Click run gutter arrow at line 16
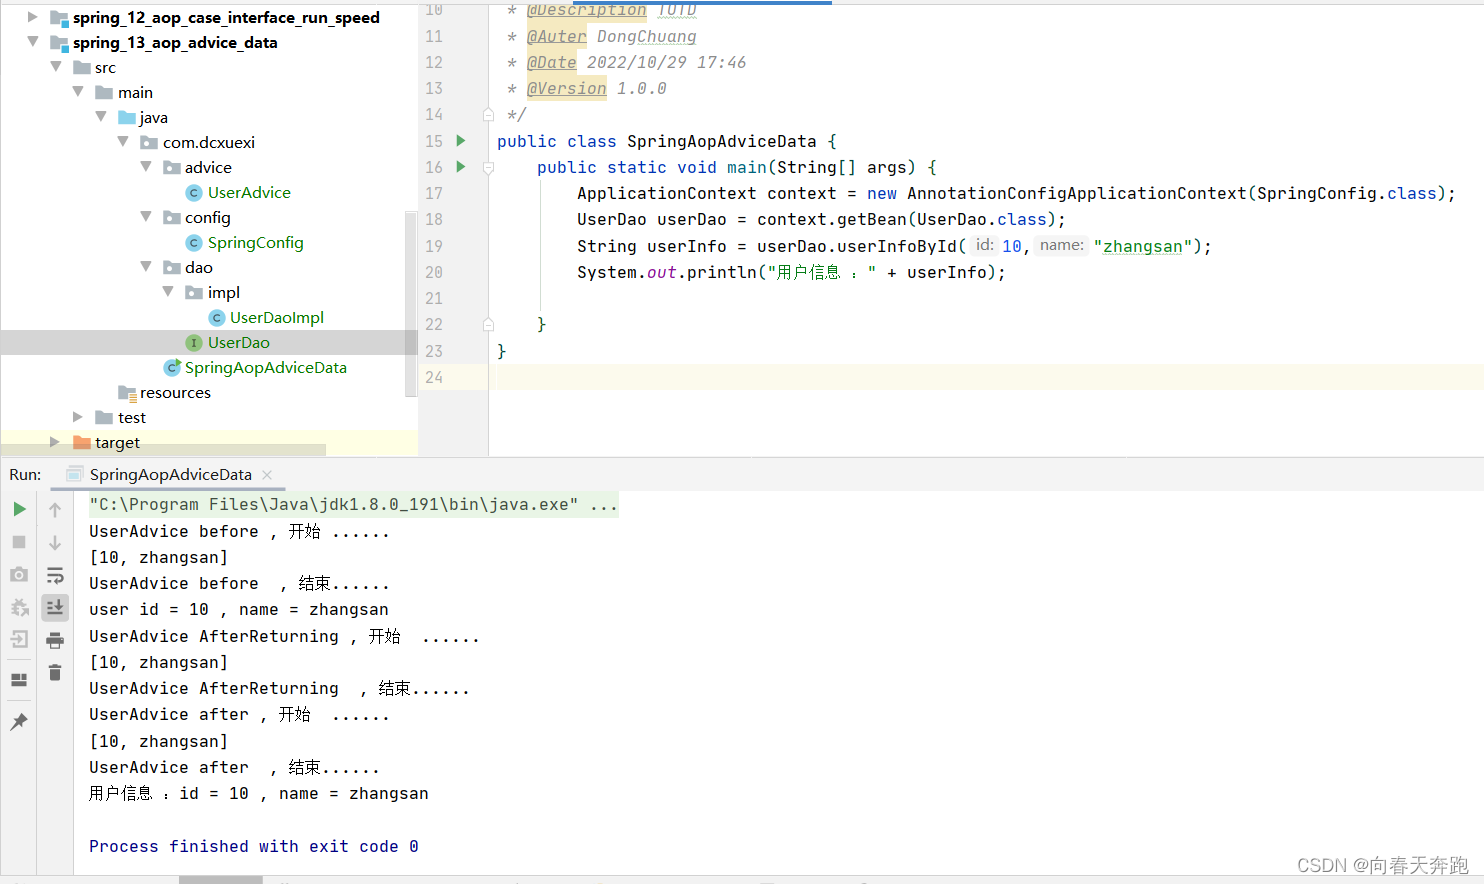1484x884 pixels. point(461,167)
